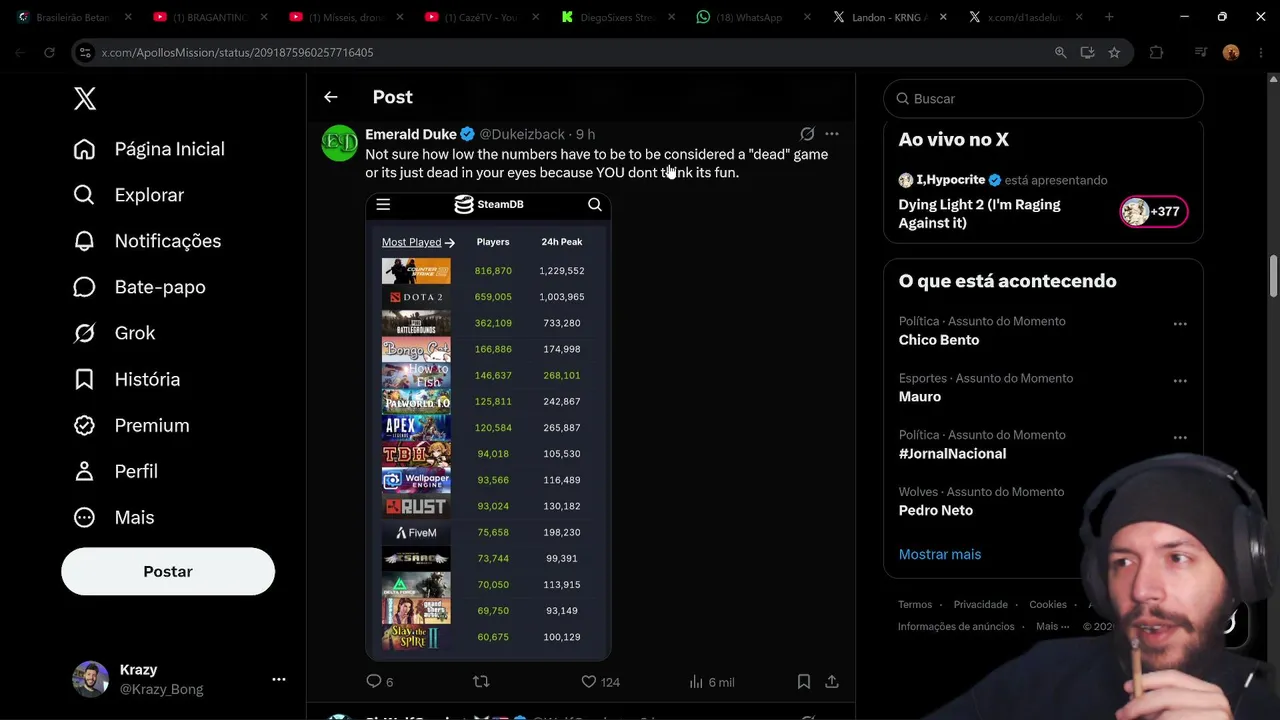
Task: Go to Página Inicial in the sidebar
Action: [149, 149]
